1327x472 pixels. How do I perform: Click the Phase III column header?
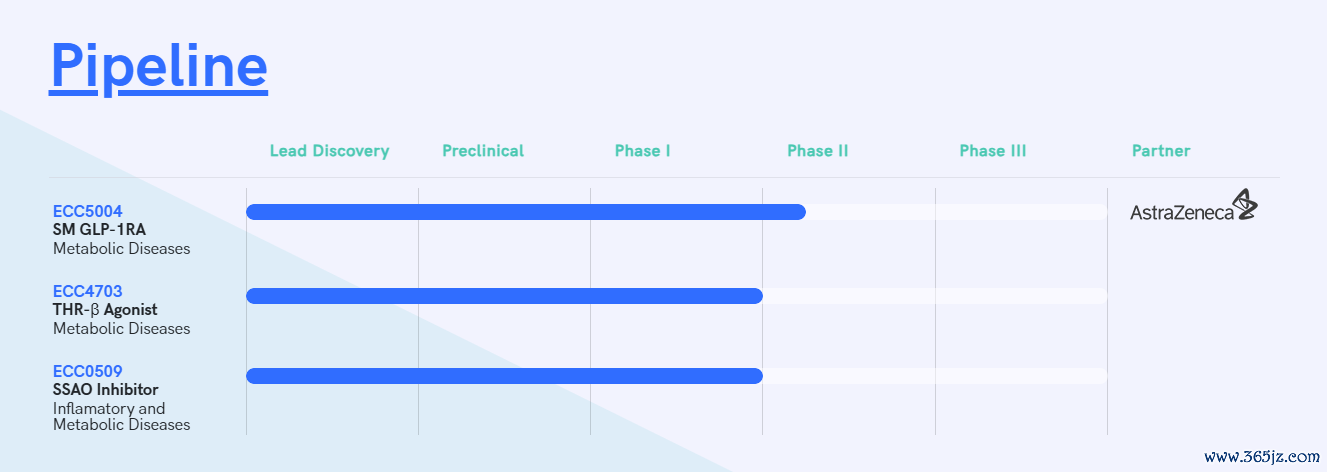coord(993,151)
